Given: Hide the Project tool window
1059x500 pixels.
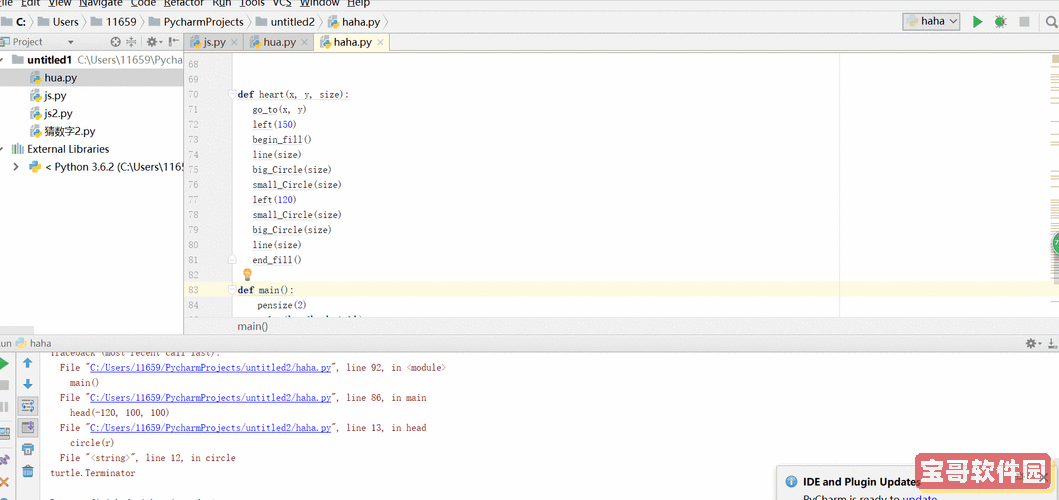Looking at the screenshot, I should tap(174, 42).
